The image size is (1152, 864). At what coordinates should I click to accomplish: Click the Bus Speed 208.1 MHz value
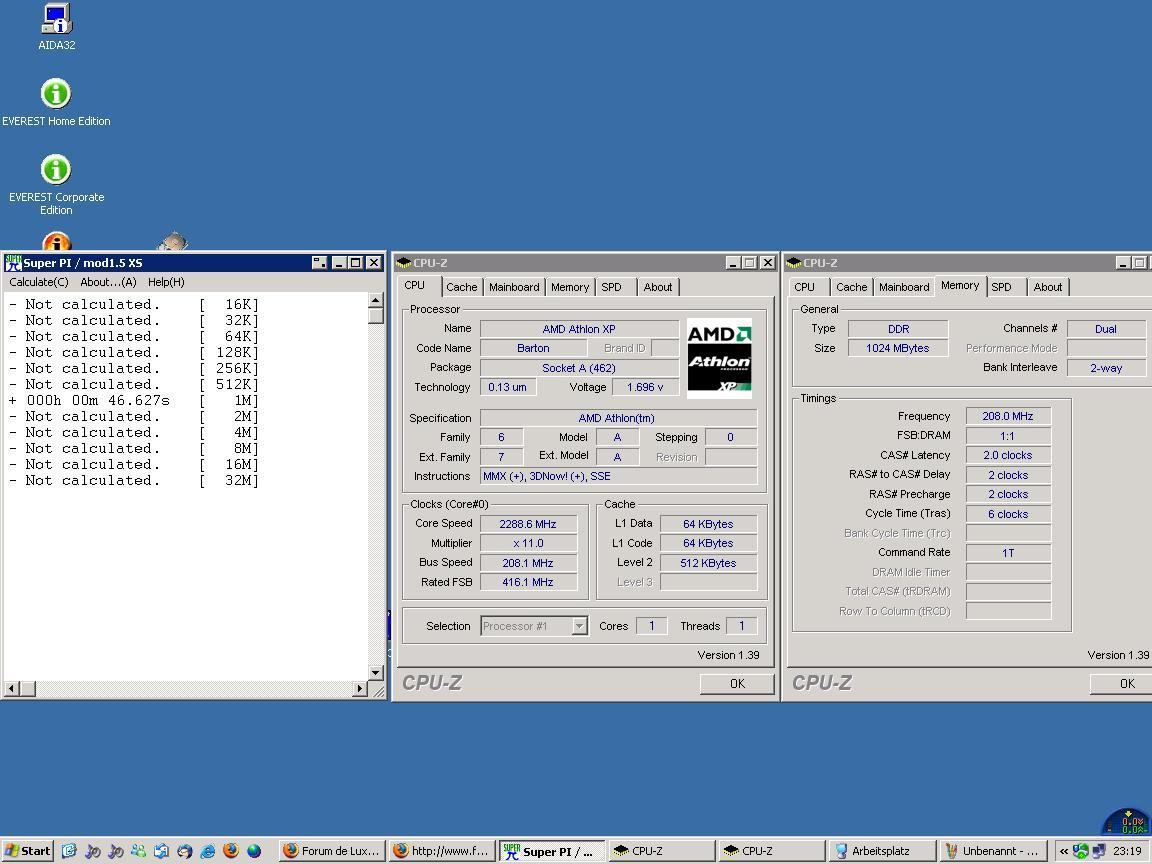point(528,563)
